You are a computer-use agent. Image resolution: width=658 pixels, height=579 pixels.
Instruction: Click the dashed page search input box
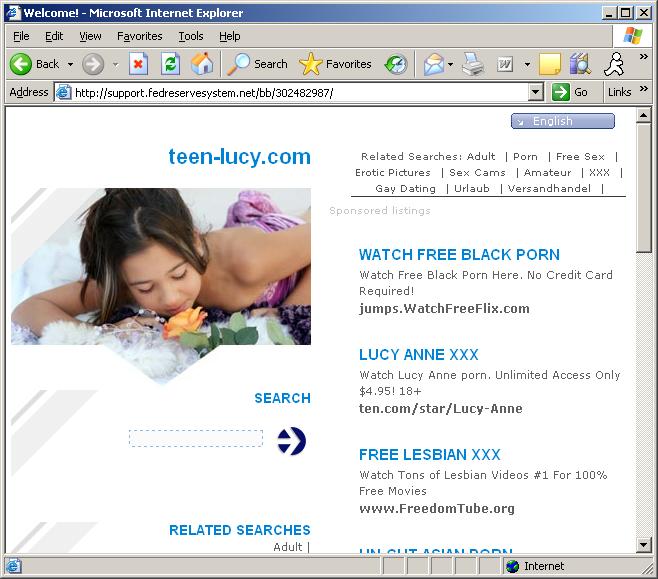196,438
